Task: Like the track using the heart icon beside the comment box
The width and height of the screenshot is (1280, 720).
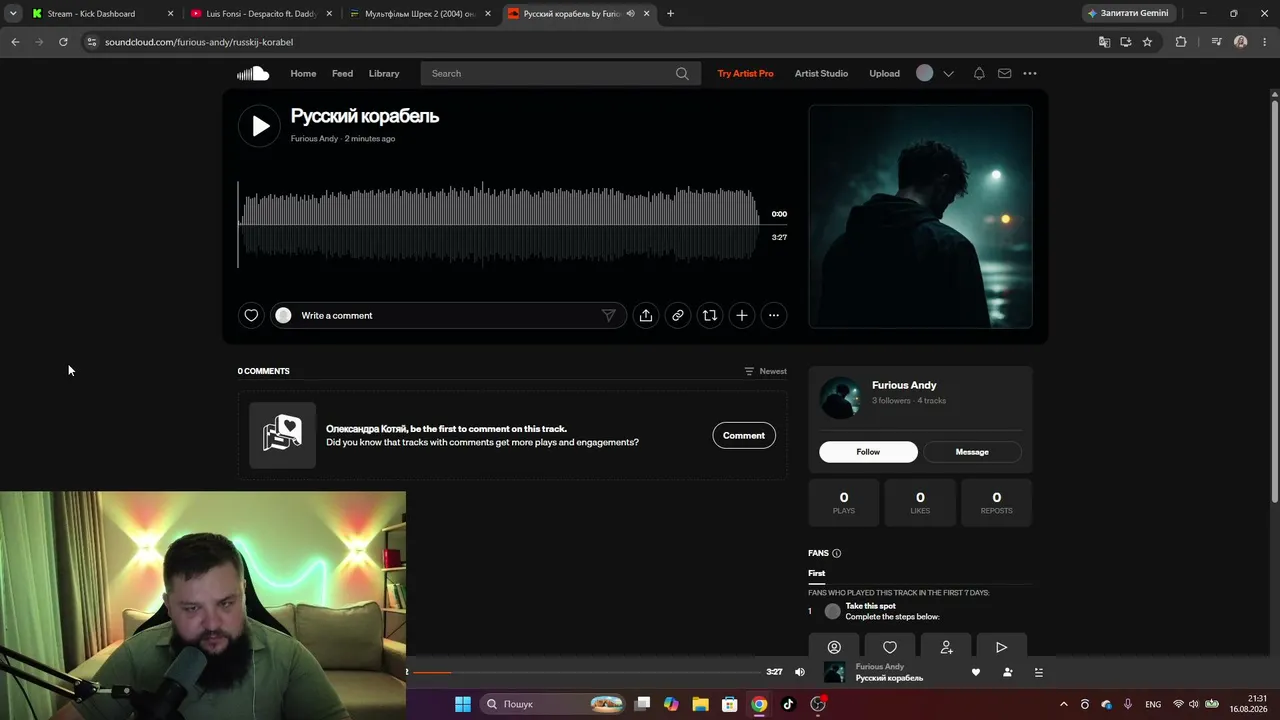Action: [x=251, y=315]
